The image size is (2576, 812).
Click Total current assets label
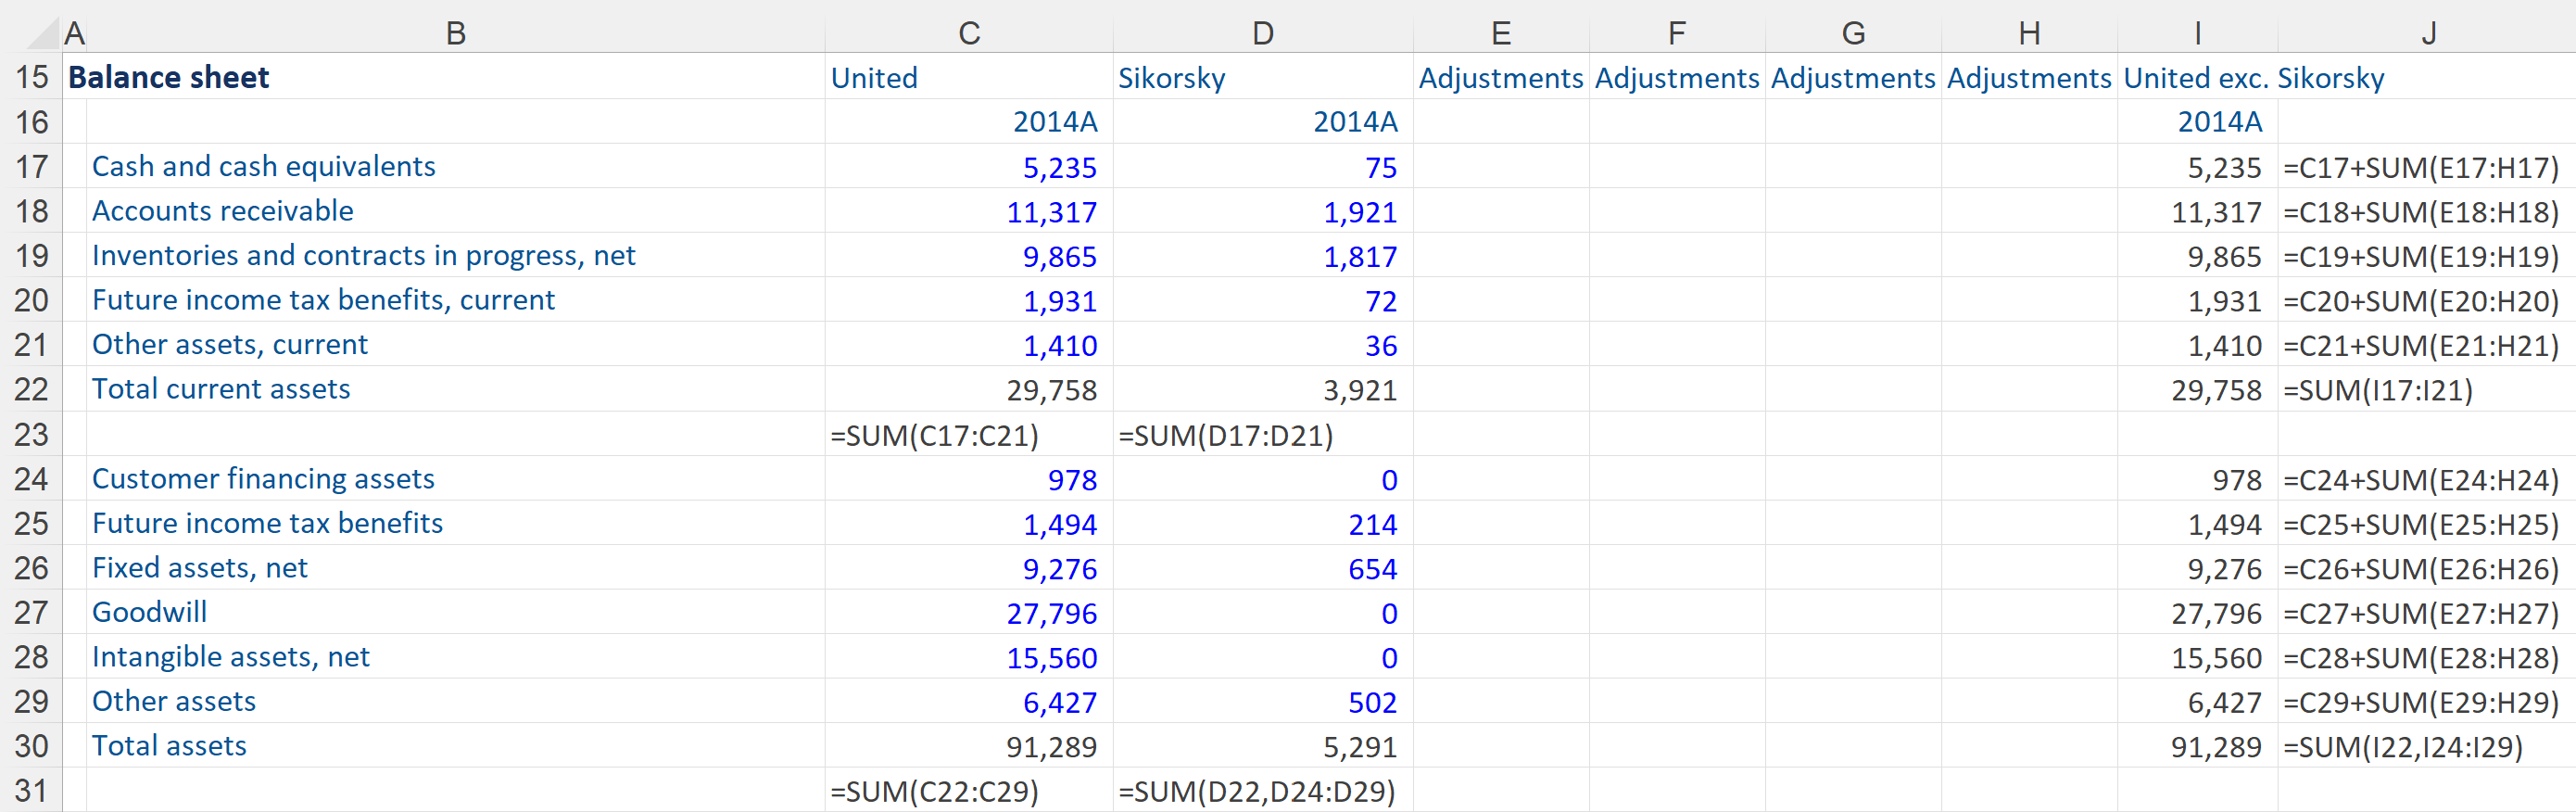[221, 389]
